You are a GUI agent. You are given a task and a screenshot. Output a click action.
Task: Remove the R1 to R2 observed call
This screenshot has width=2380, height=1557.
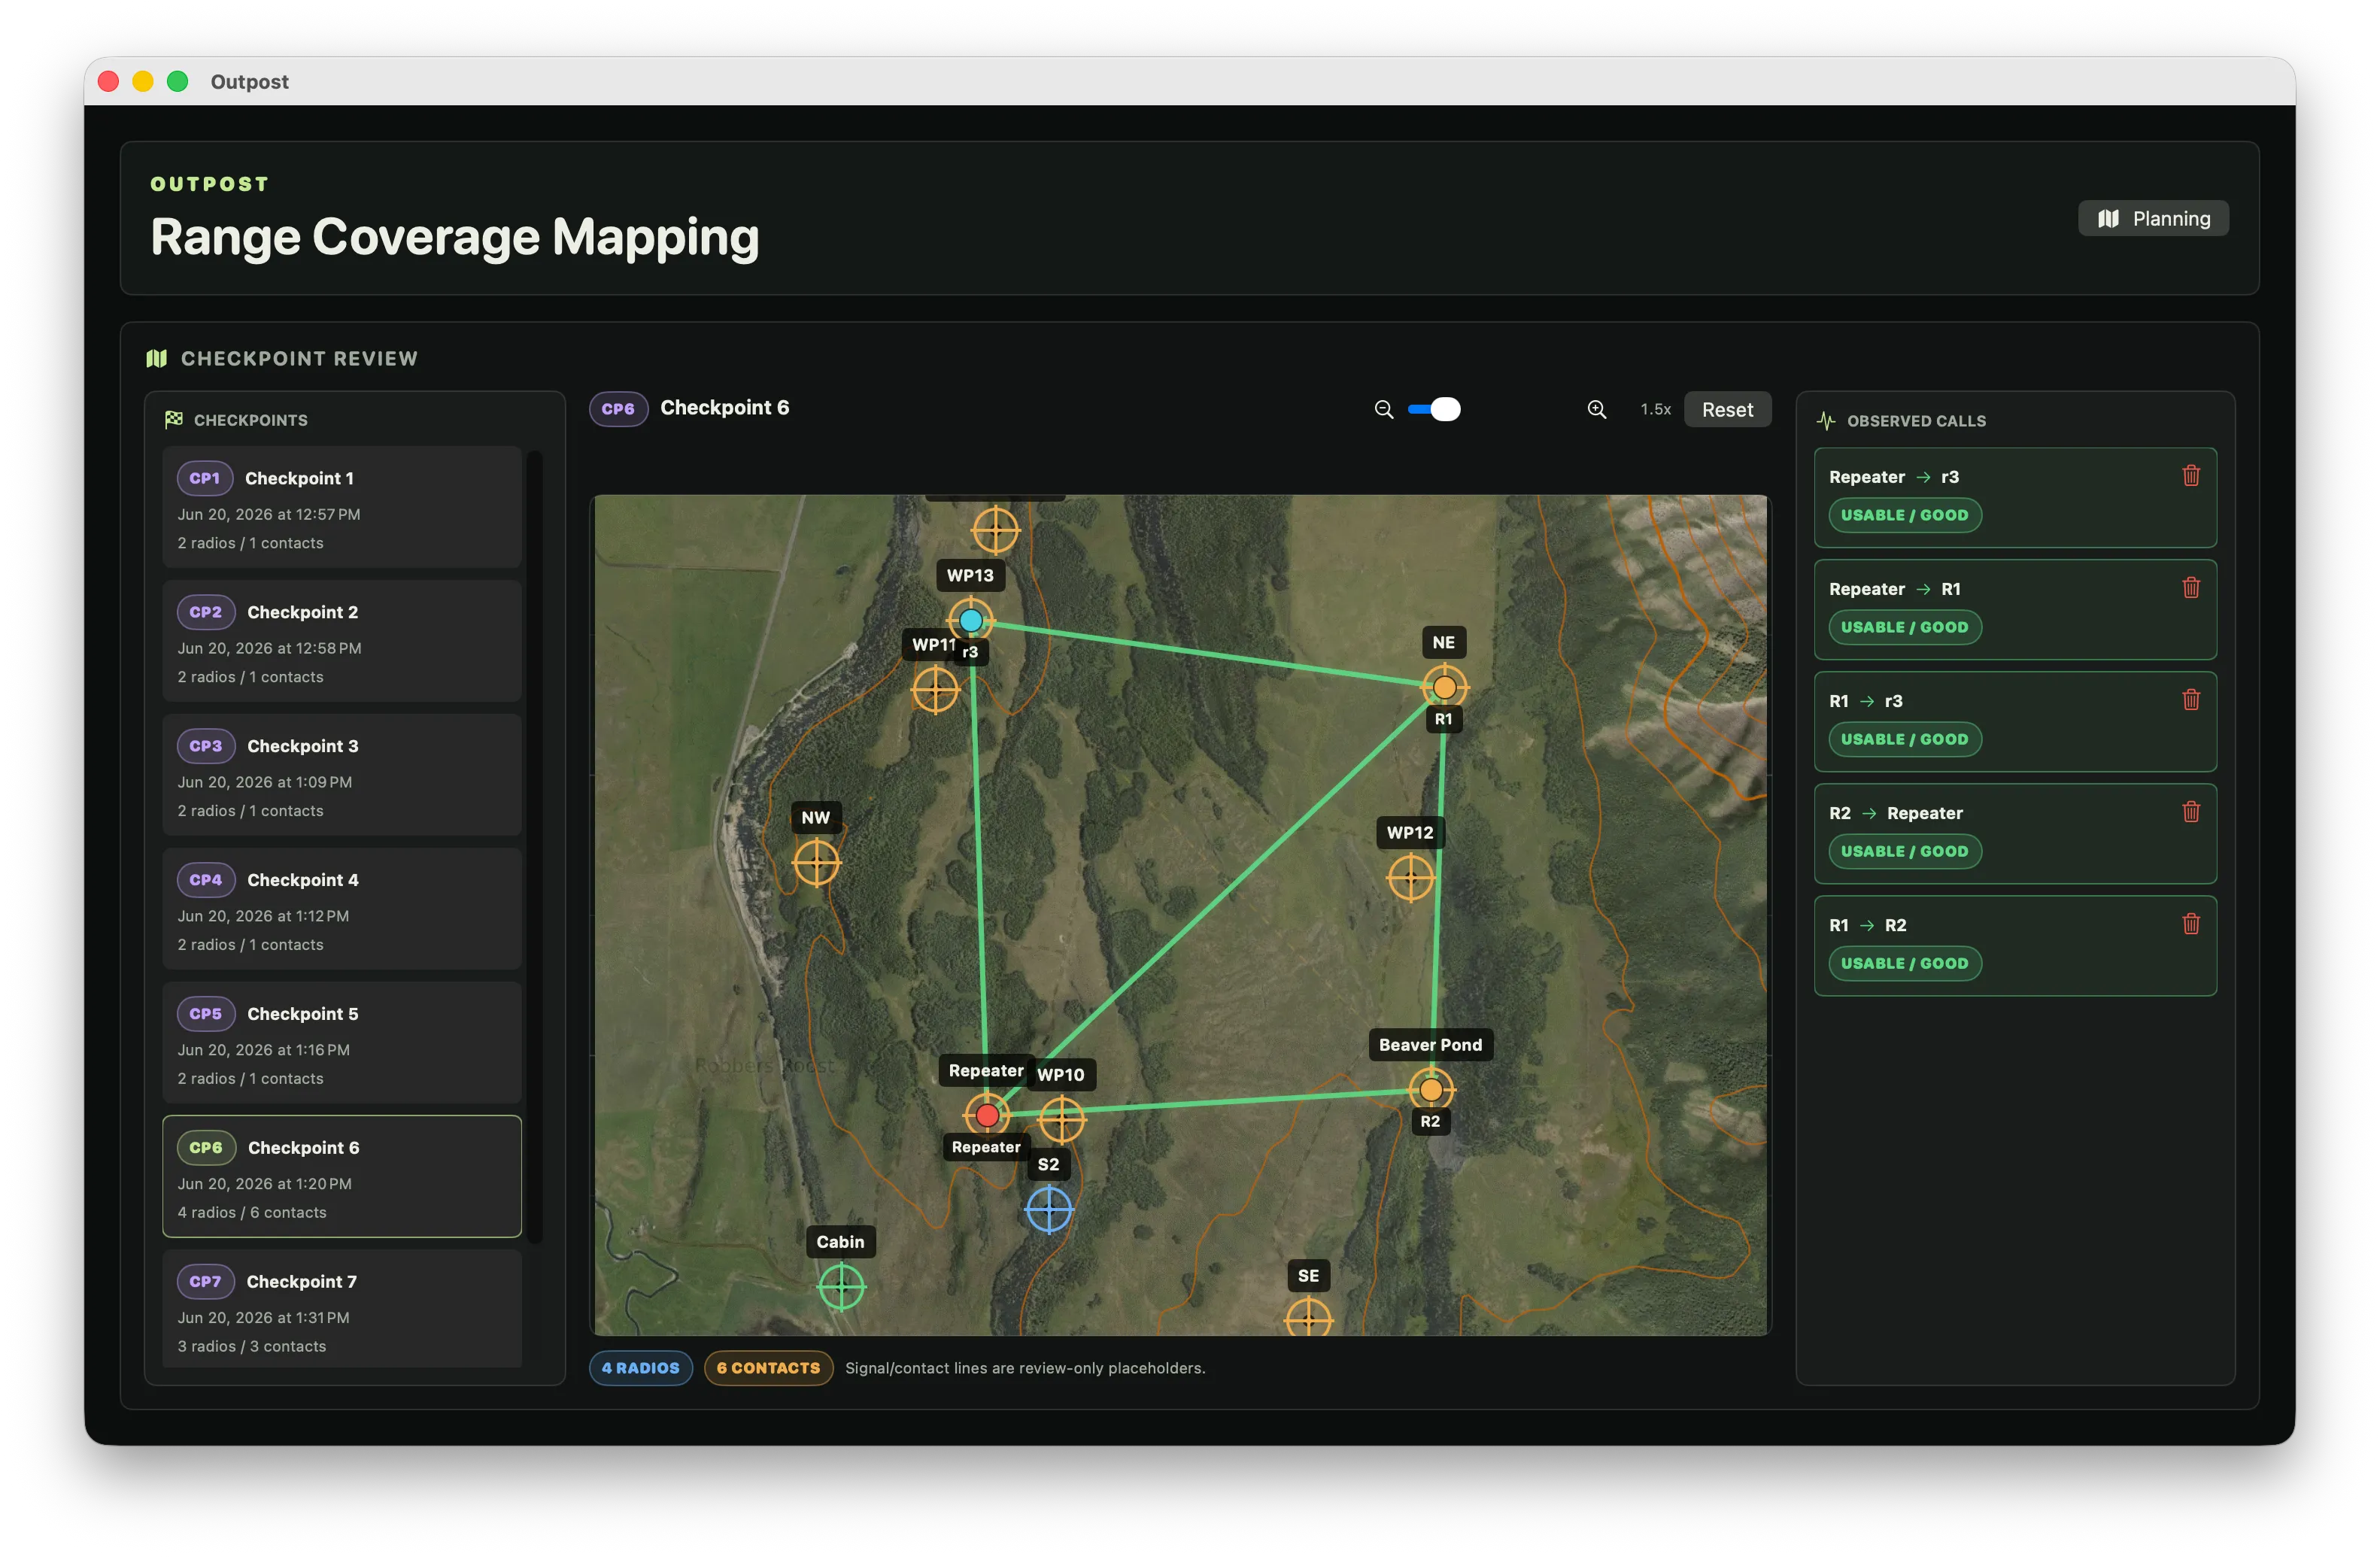point(2190,924)
